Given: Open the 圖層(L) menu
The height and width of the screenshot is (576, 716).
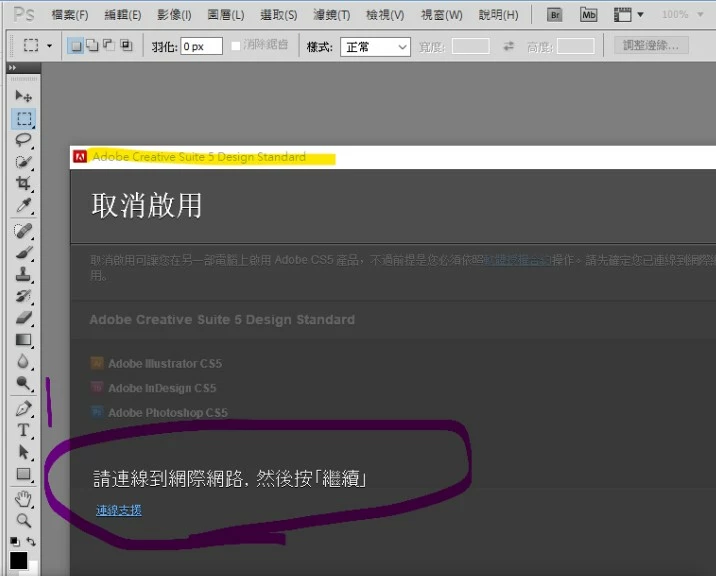Looking at the screenshot, I should click(x=226, y=15).
